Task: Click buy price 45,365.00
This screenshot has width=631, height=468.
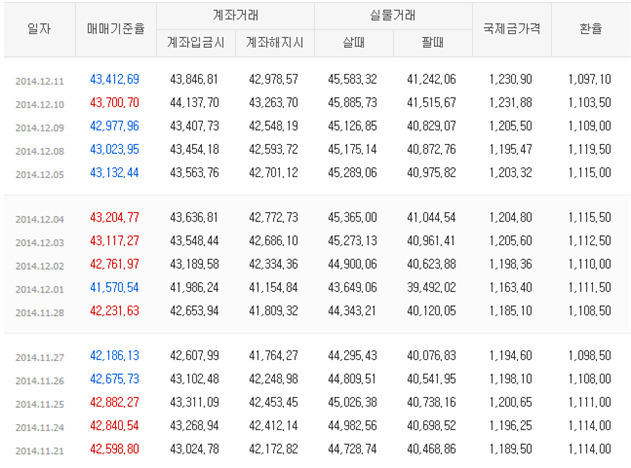Action: (353, 217)
